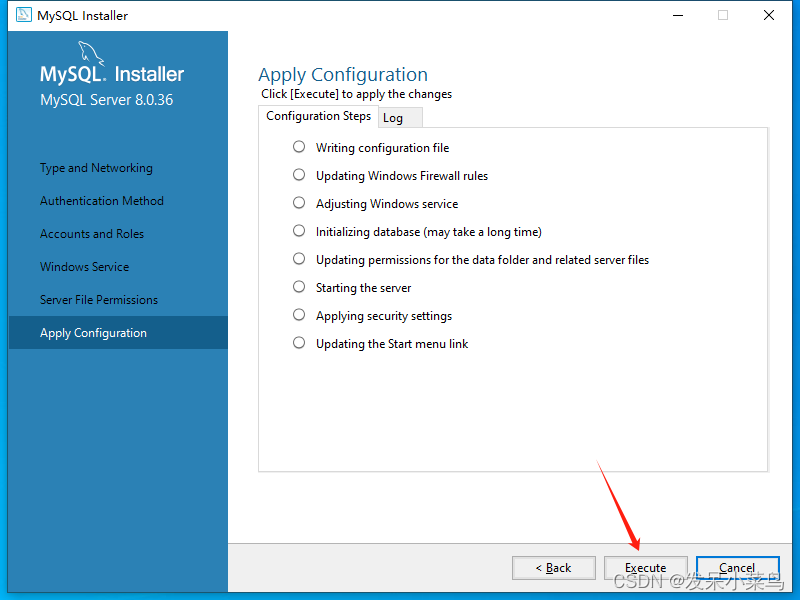Image resolution: width=800 pixels, height=600 pixels.
Task: Click the MySQL dolphin logo in sidebar
Action: click(x=91, y=53)
